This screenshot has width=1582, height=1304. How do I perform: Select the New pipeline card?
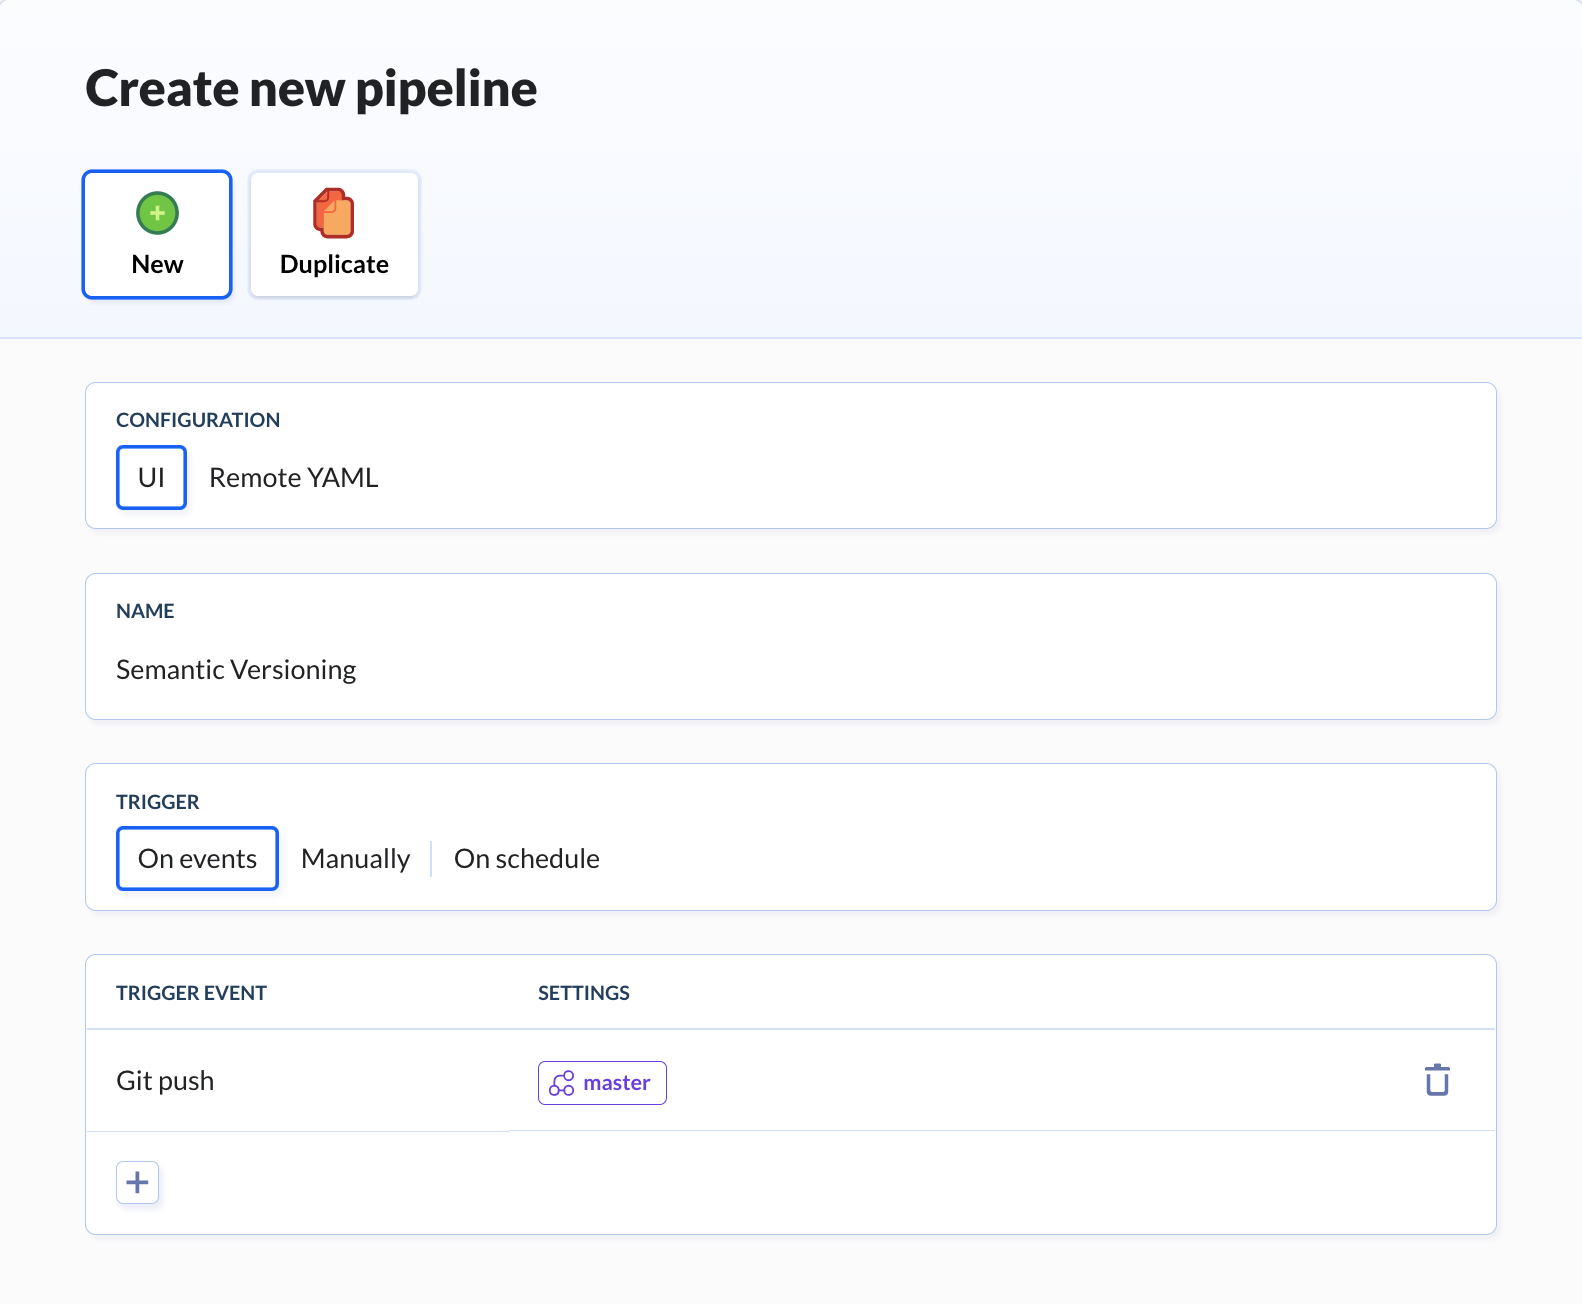pos(157,234)
